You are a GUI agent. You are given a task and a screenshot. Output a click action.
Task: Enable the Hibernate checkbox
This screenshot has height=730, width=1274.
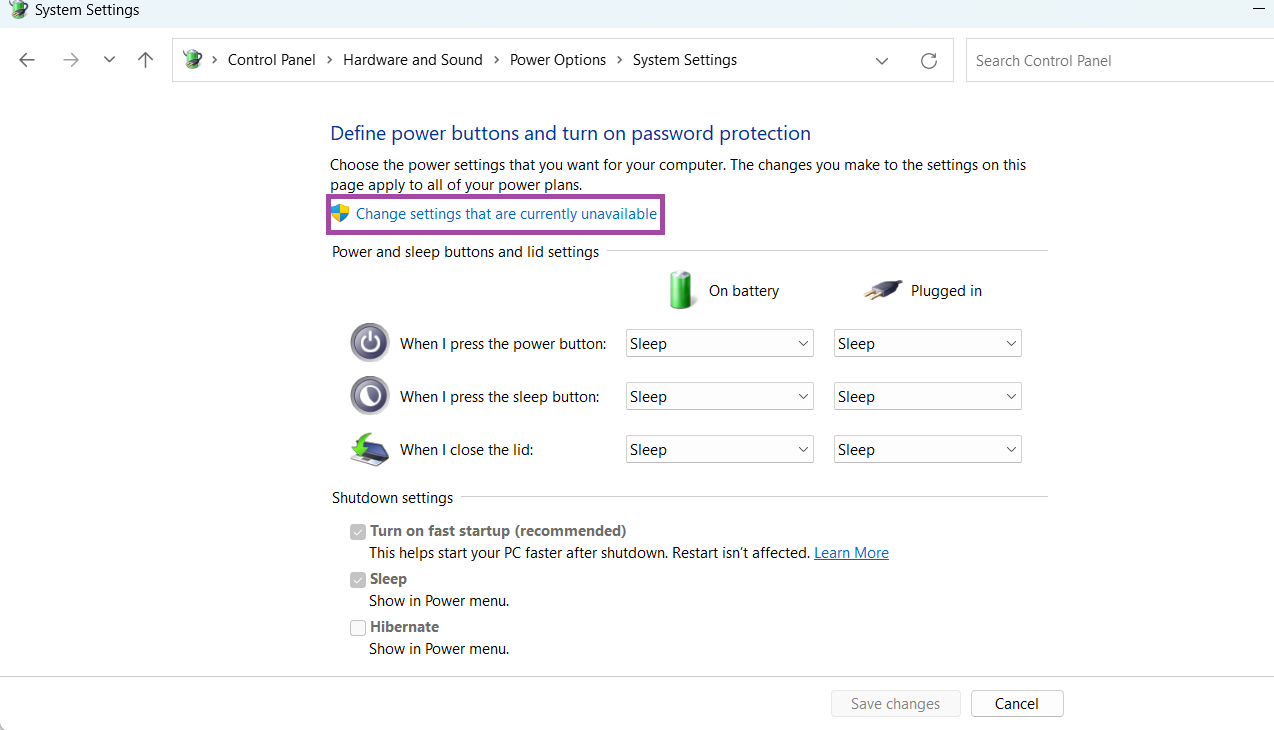[358, 628]
